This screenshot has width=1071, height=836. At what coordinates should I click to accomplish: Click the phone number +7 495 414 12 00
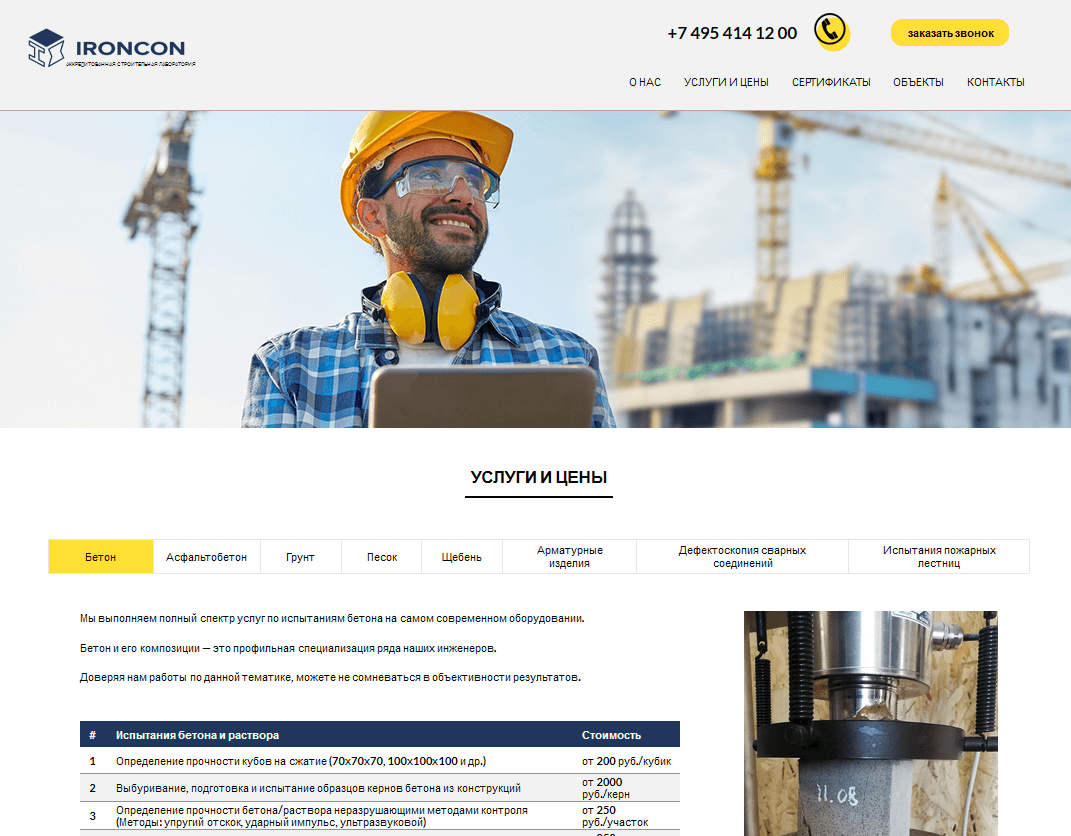(732, 33)
